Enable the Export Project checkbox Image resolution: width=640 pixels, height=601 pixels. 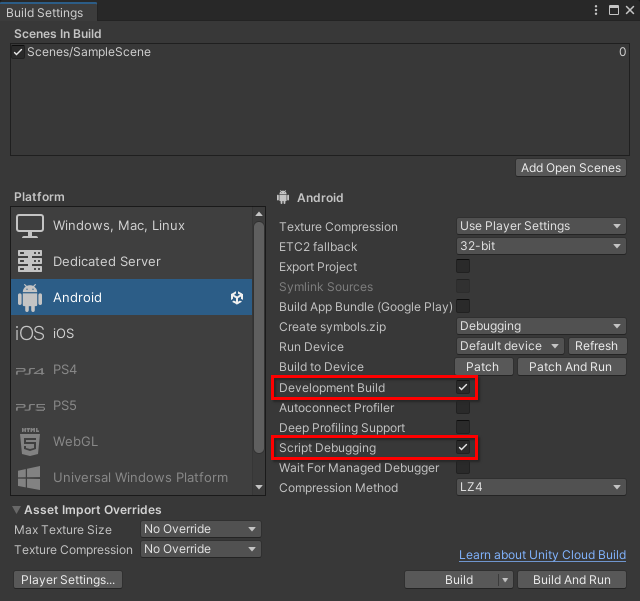[x=463, y=266]
